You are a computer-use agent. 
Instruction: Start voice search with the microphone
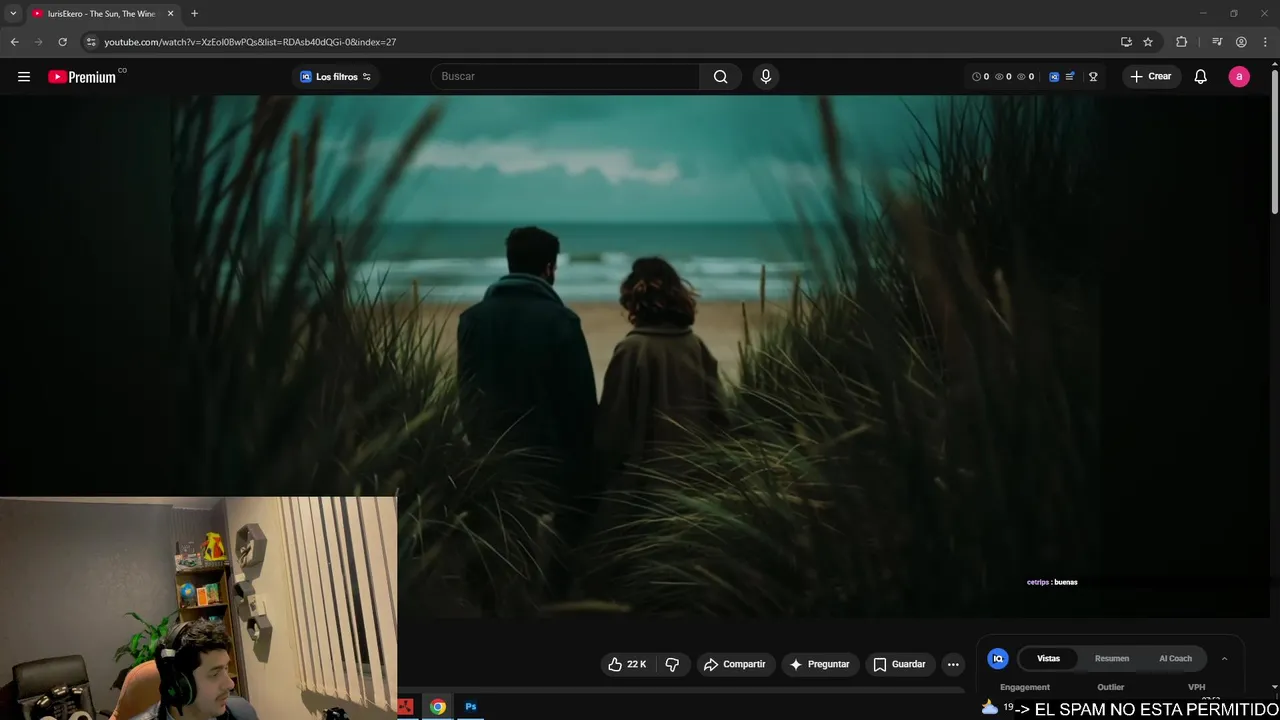[x=766, y=77]
